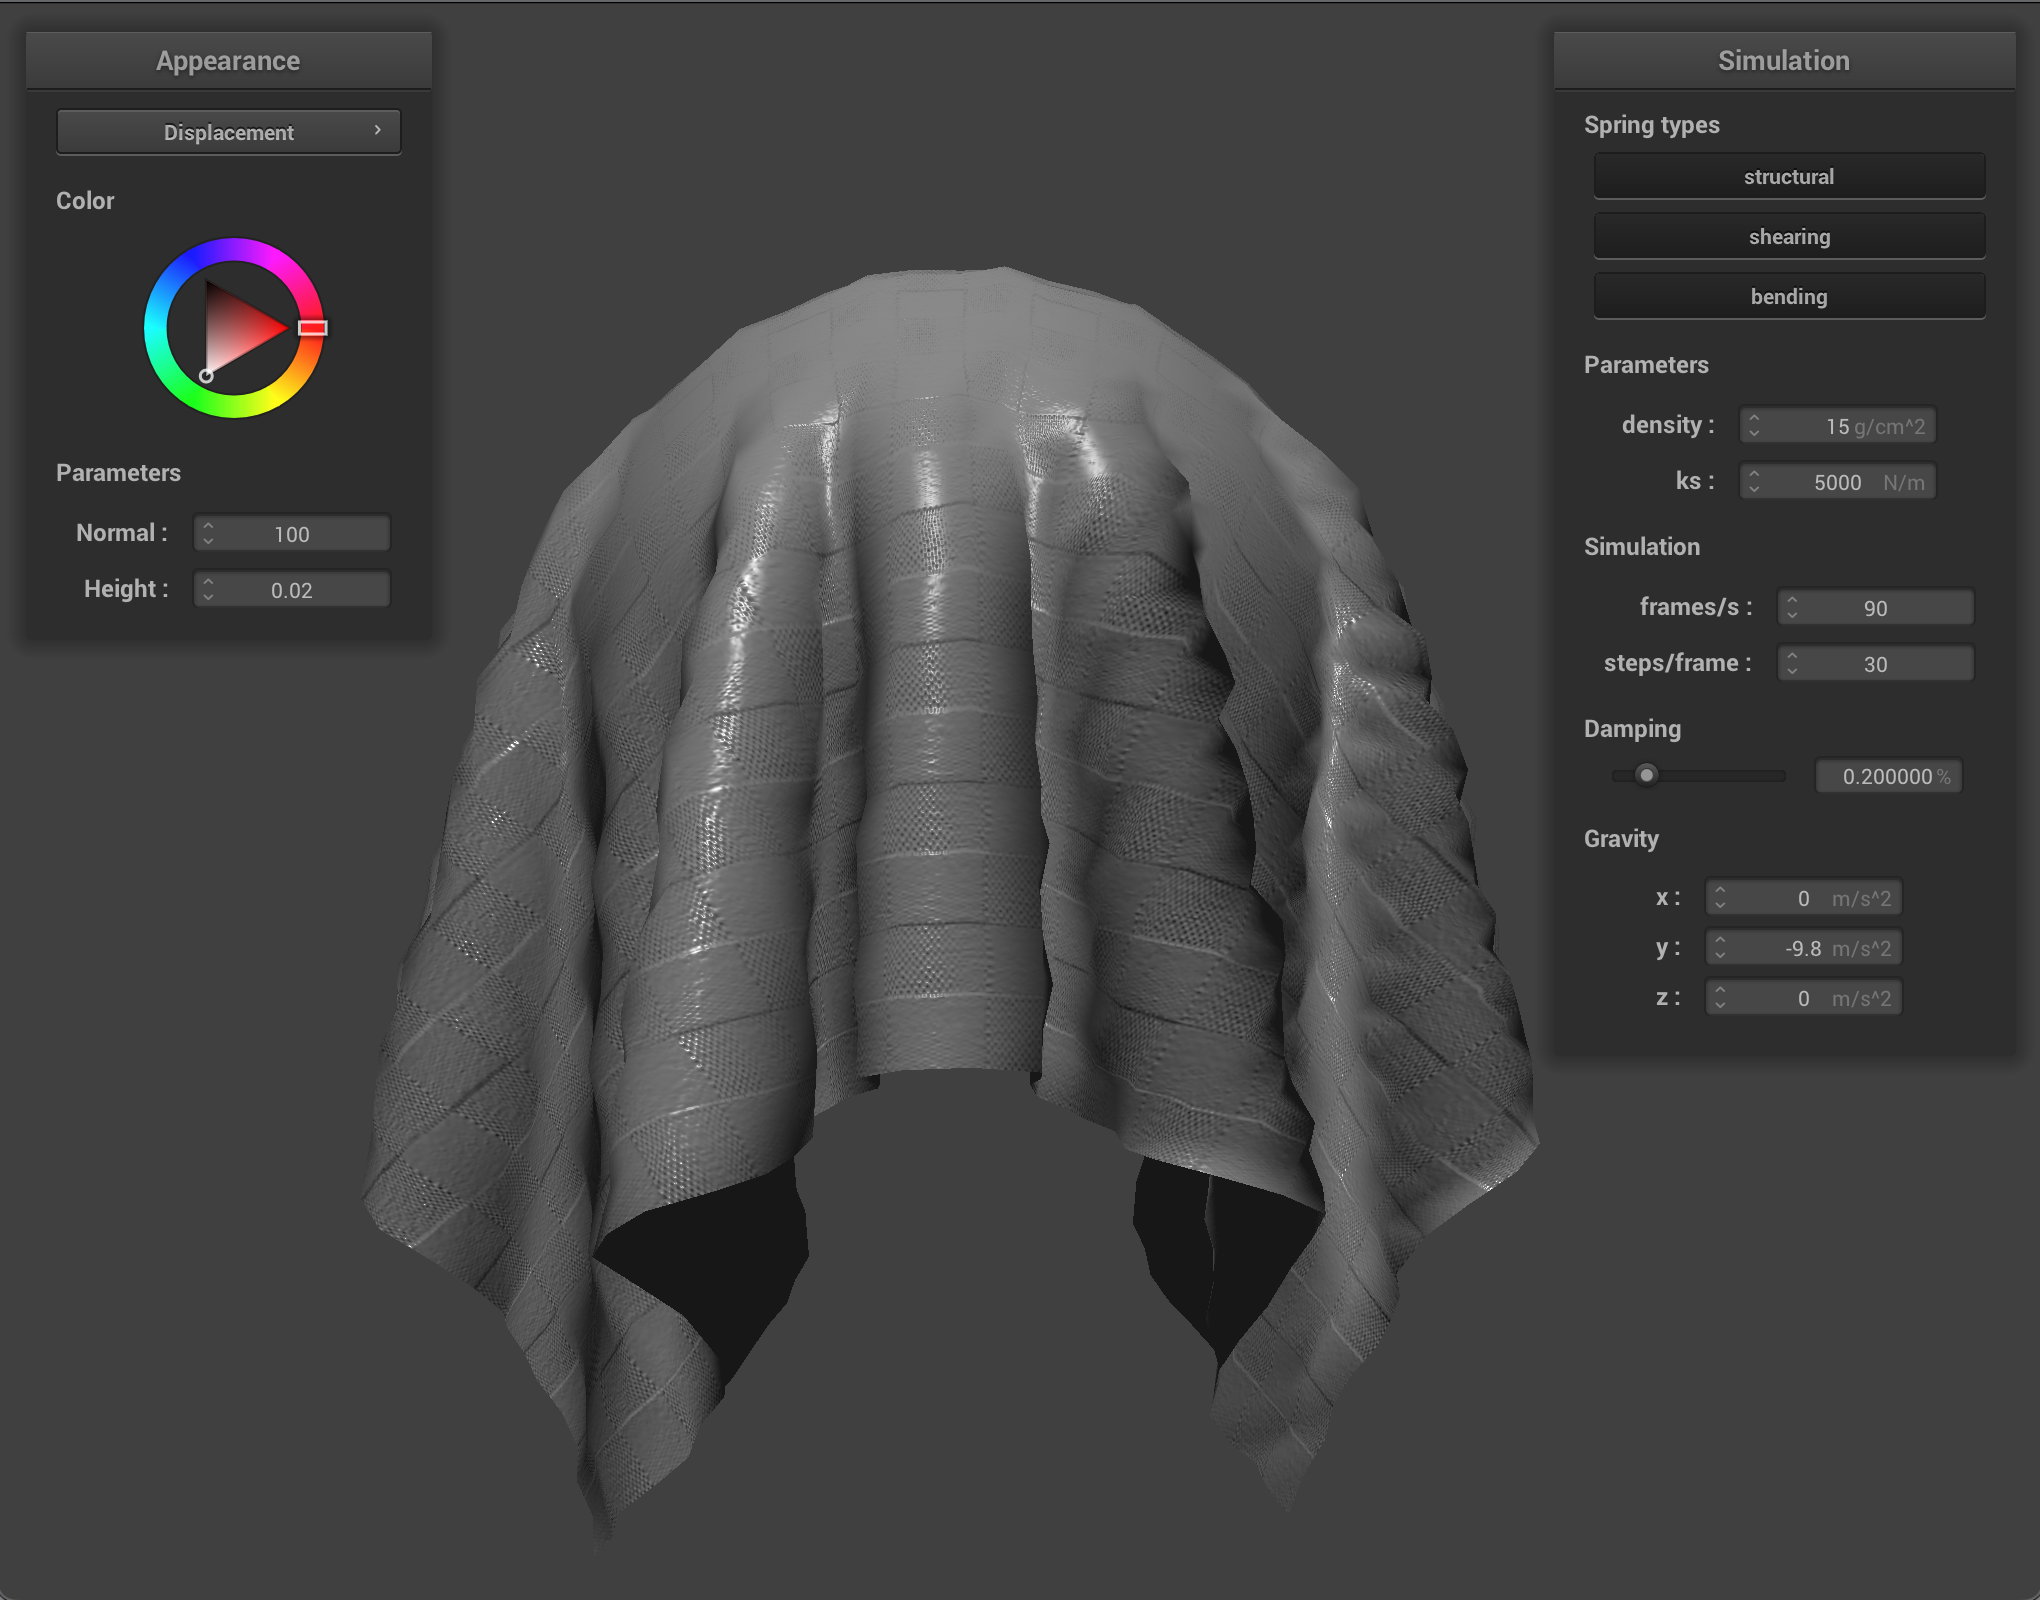This screenshot has height=1600, width=2040.
Task: Click the Simulation panel header
Action: coord(1784,61)
